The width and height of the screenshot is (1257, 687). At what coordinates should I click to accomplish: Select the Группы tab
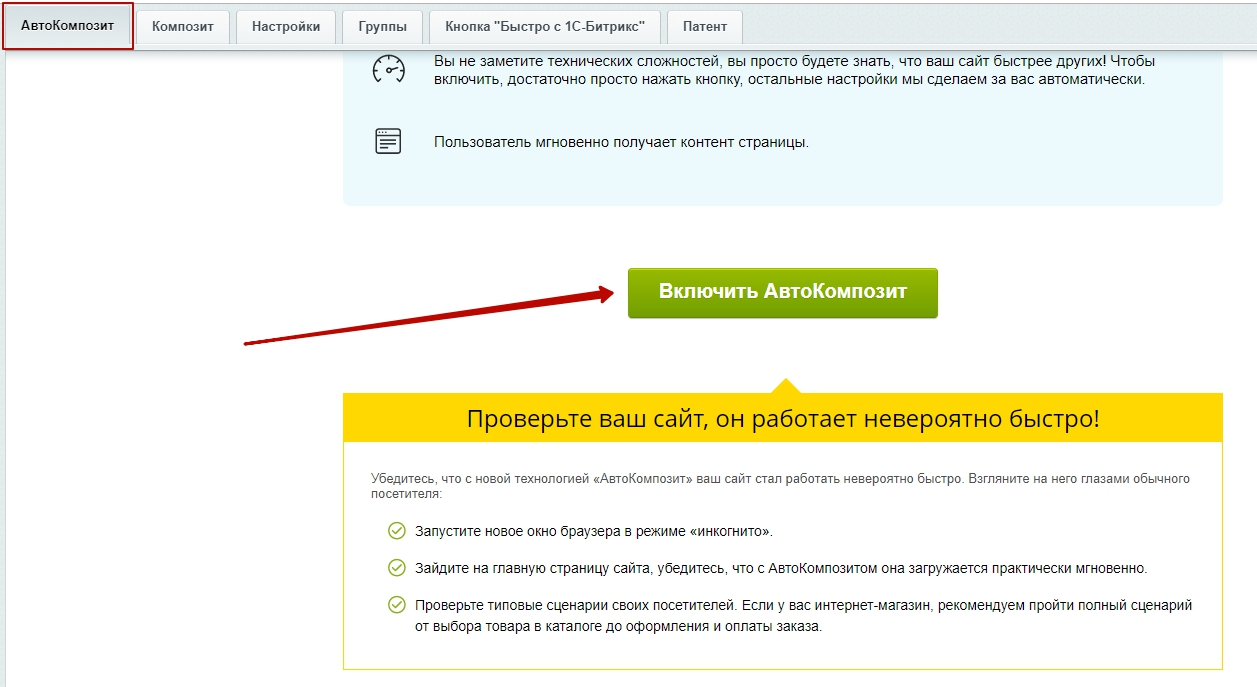[382, 27]
